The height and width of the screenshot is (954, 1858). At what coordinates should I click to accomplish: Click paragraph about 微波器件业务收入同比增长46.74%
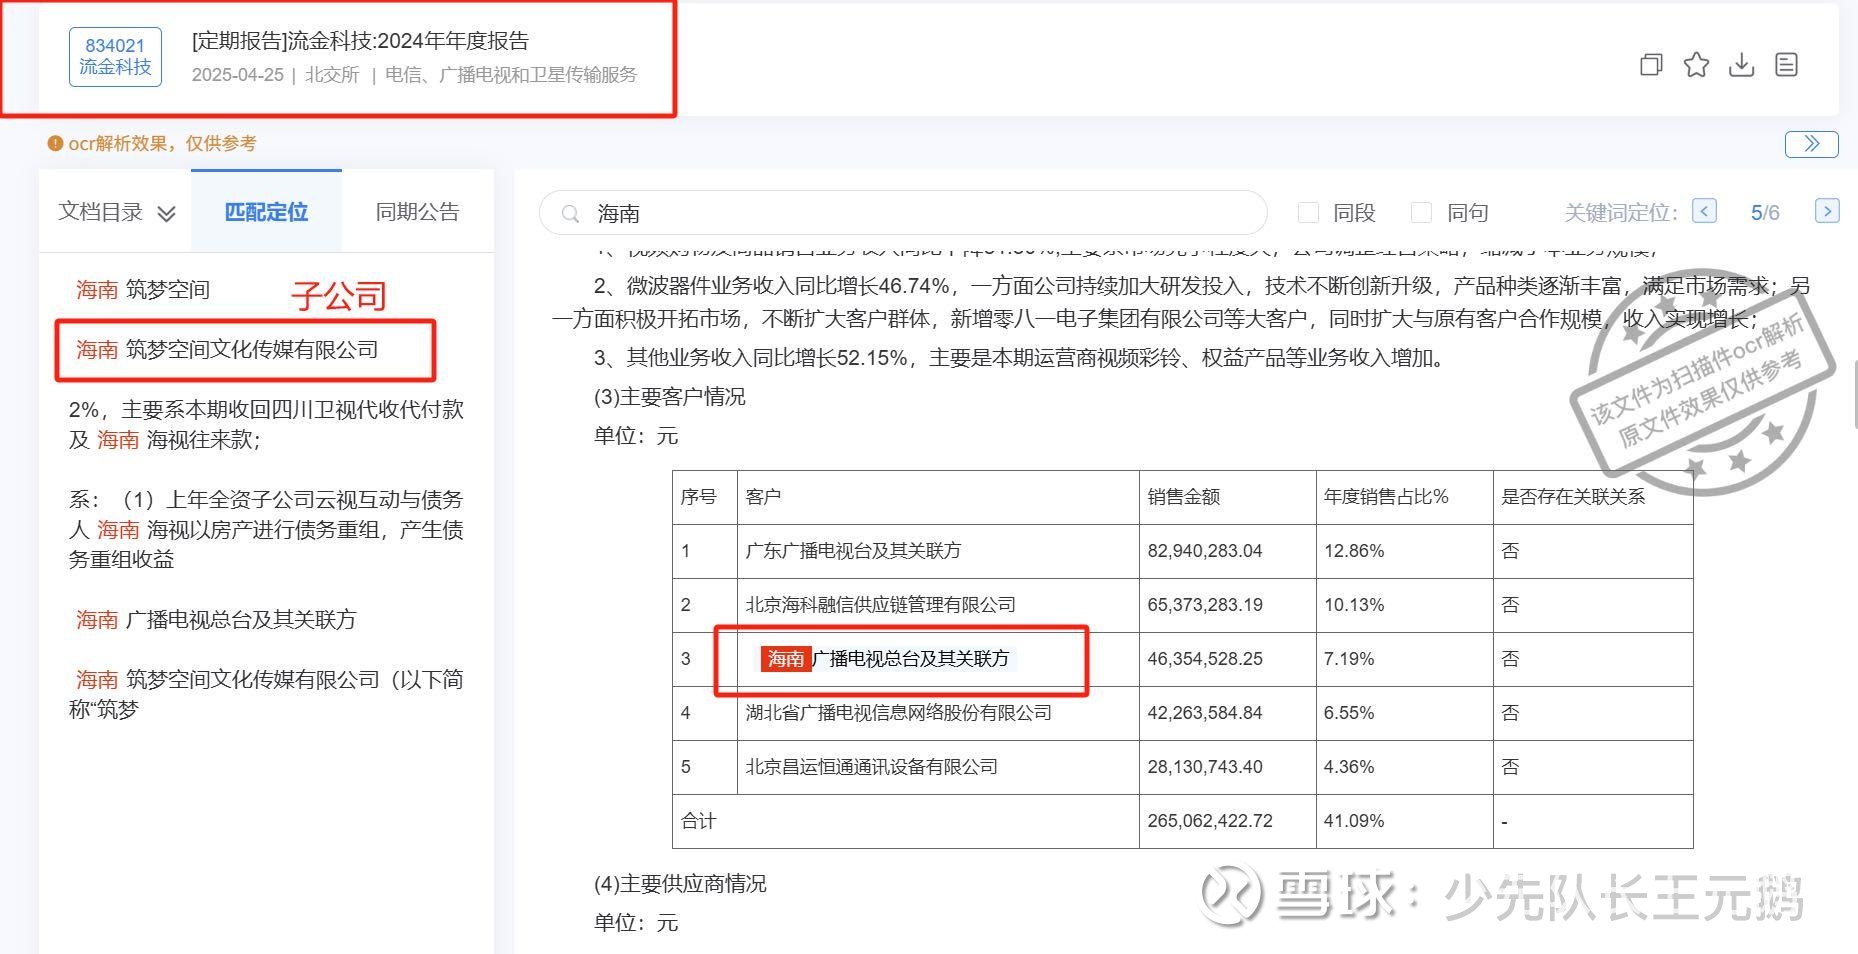point(1180,303)
